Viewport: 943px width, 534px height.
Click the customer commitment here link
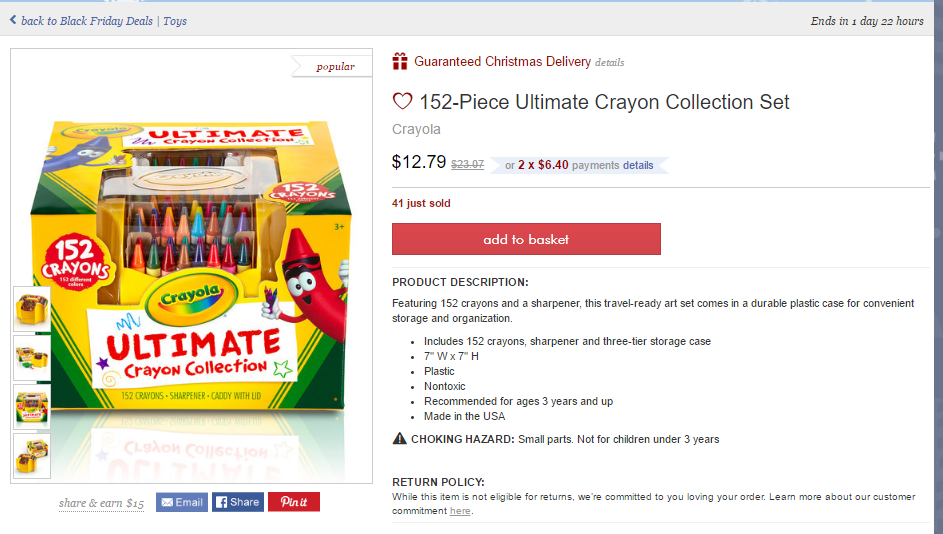(x=460, y=511)
